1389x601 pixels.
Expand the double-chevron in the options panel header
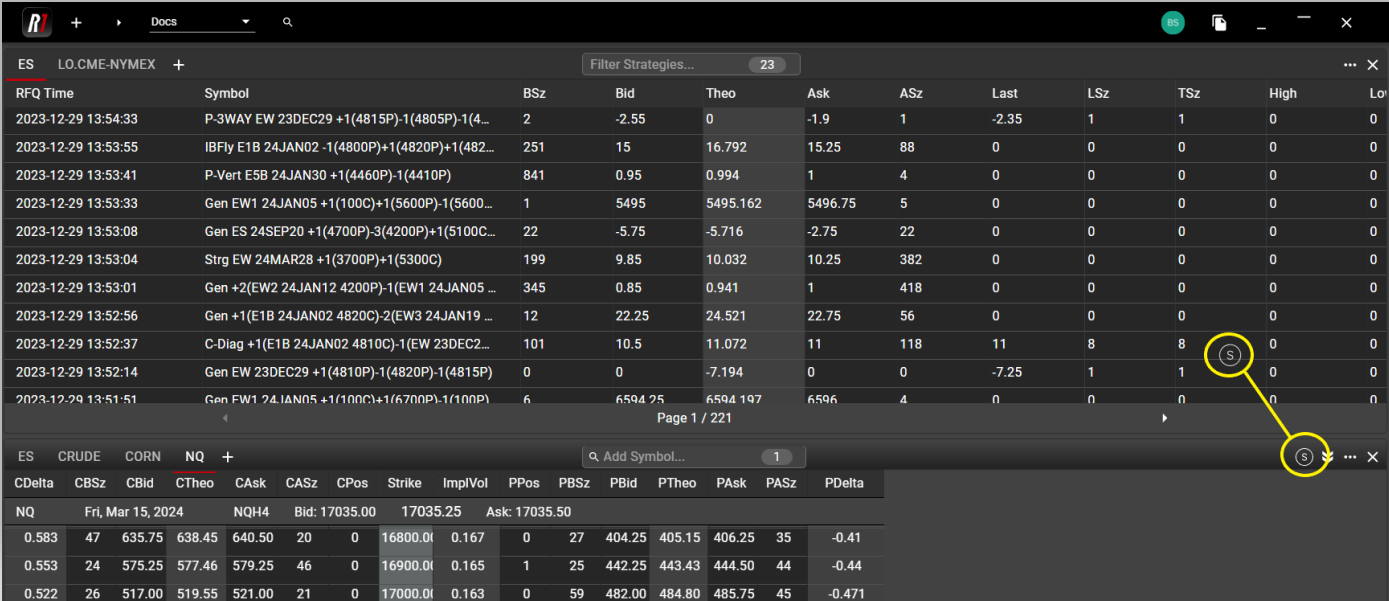click(x=1328, y=457)
